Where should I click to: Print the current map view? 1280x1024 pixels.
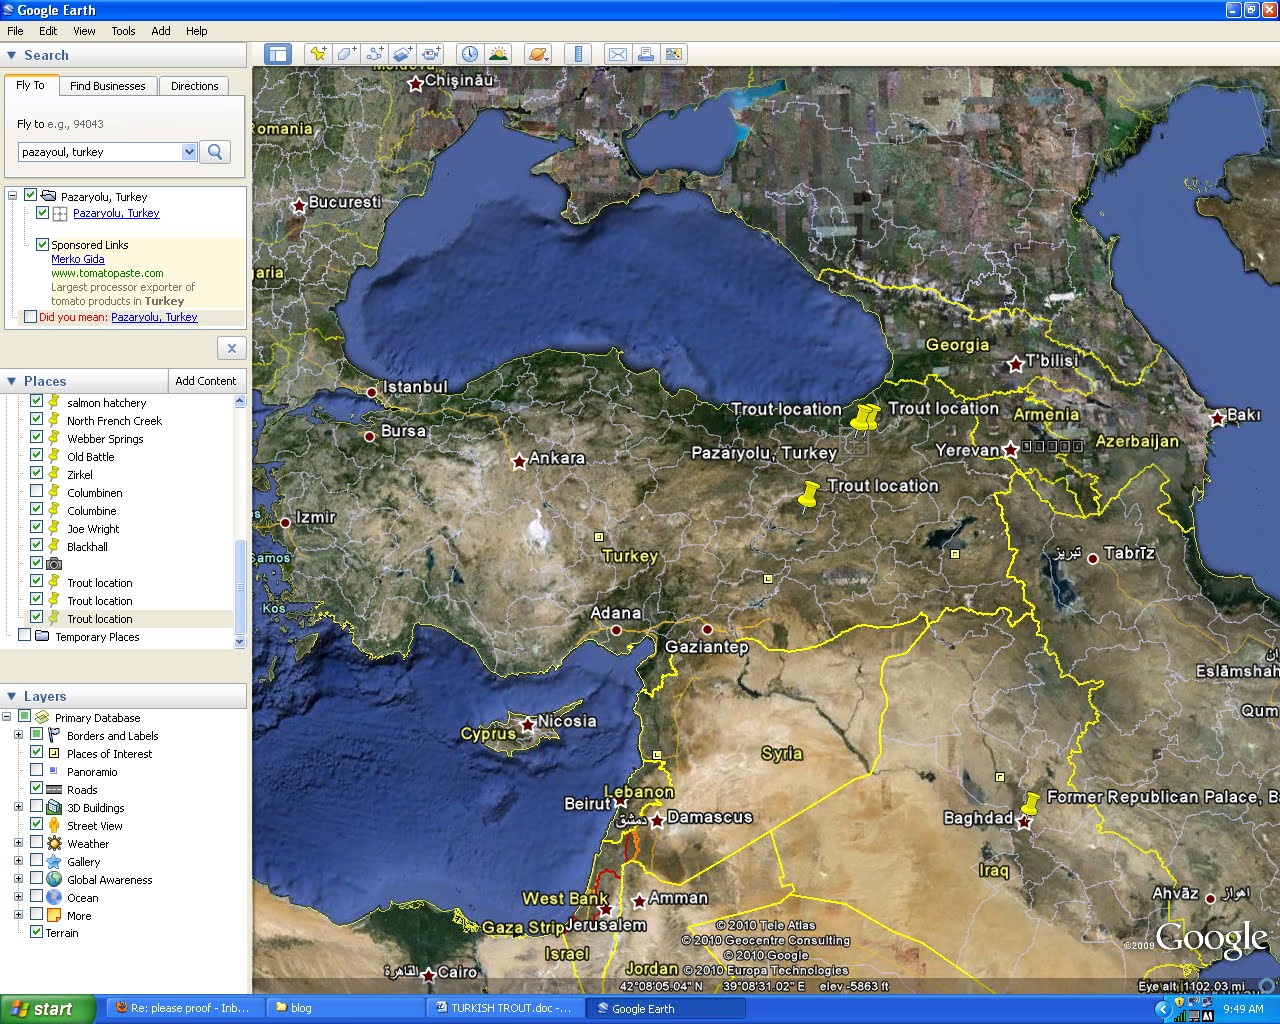pyautogui.click(x=646, y=53)
